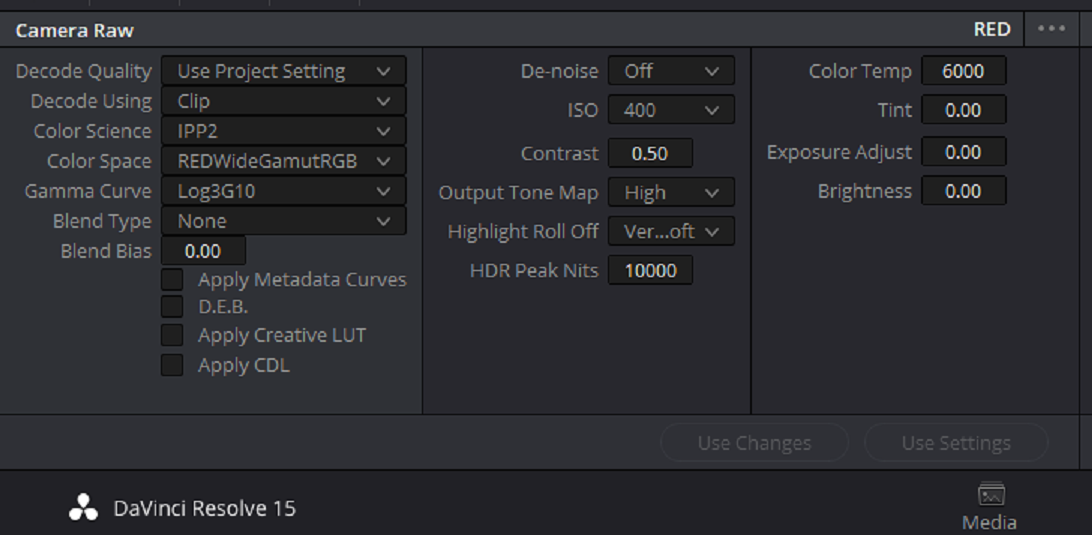This screenshot has width=1092, height=535.
Task: Toggle the D.E.B. checkbox
Action: [x=172, y=307]
